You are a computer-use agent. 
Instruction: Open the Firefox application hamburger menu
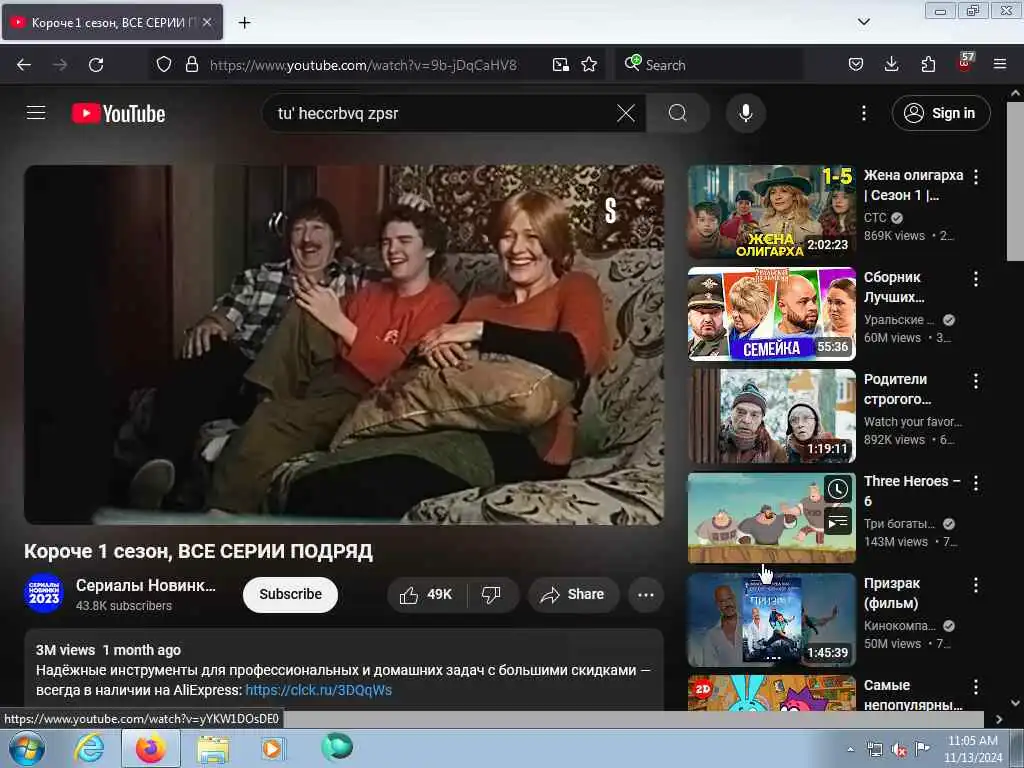coord(1000,65)
